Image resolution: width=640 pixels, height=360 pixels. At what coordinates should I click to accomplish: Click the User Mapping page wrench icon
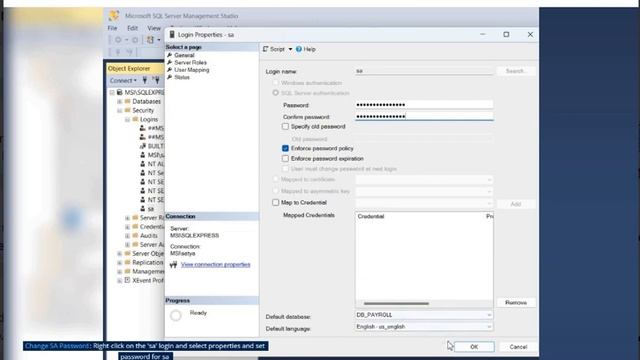[169, 70]
